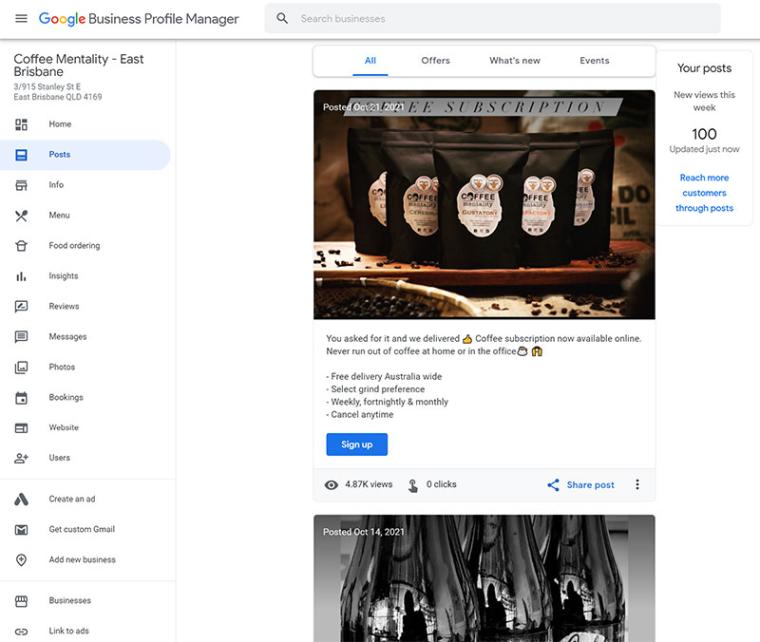Select the Events tab
The width and height of the screenshot is (760, 642).
pyautogui.click(x=594, y=61)
